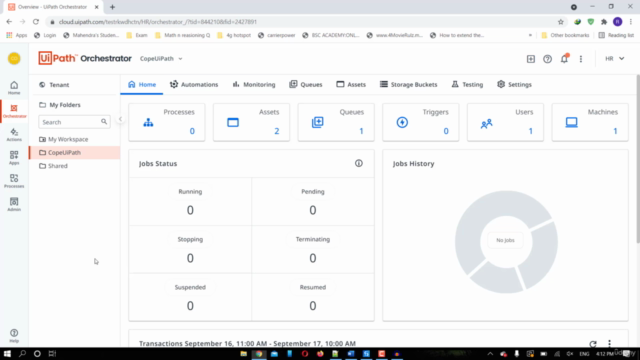The height and width of the screenshot is (360, 640).
Task: Bookmark page with star icon
Action: coord(561,22)
